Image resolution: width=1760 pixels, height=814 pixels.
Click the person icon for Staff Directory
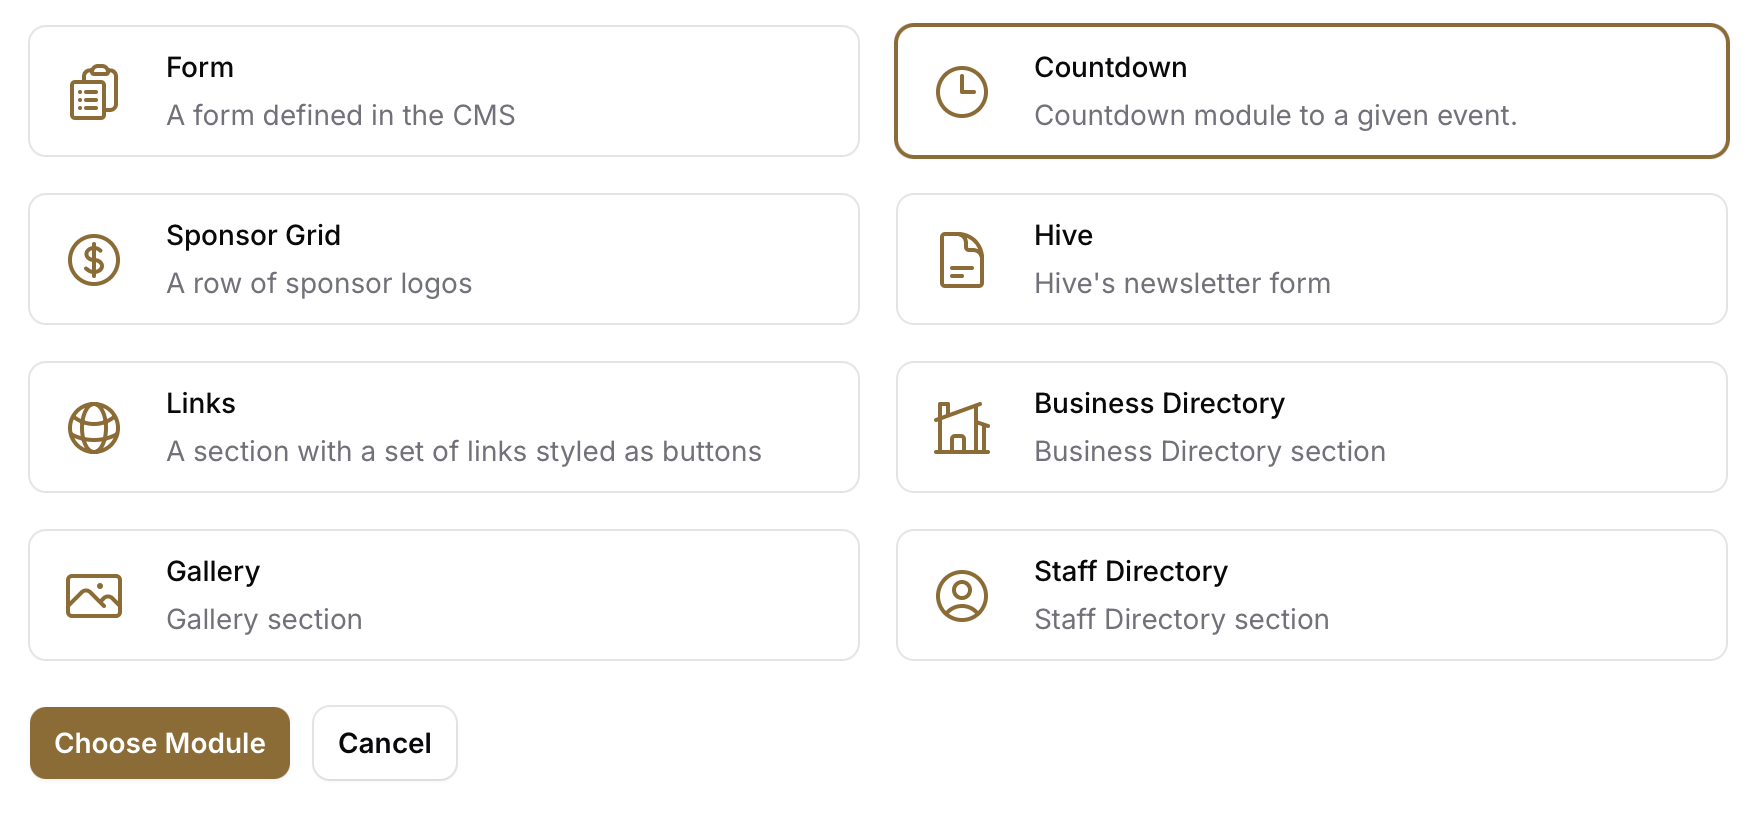click(962, 596)
